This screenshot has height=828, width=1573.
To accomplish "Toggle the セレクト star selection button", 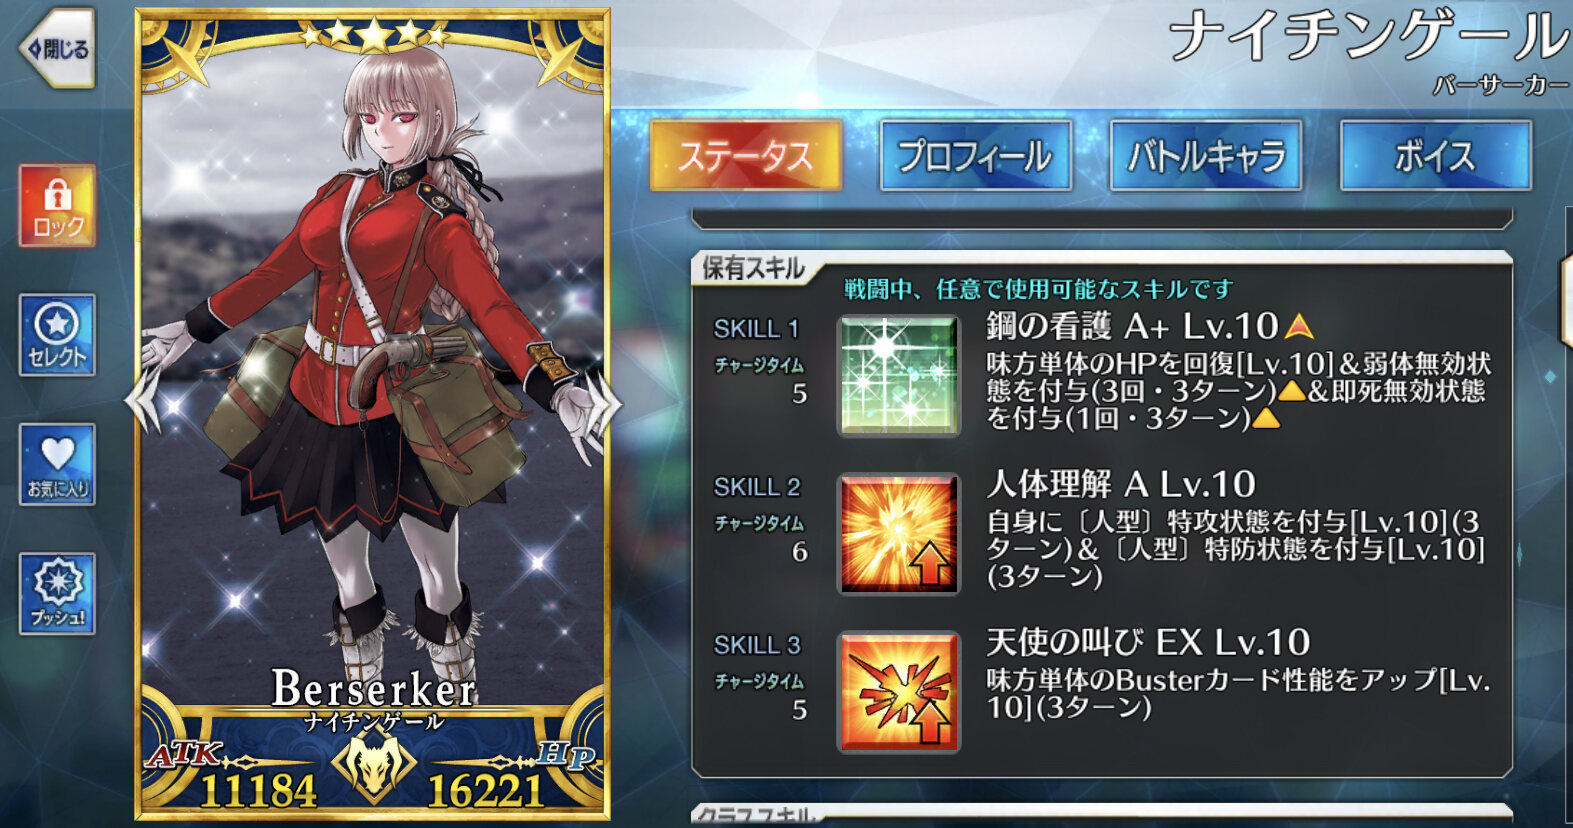I will pos(57,335).
